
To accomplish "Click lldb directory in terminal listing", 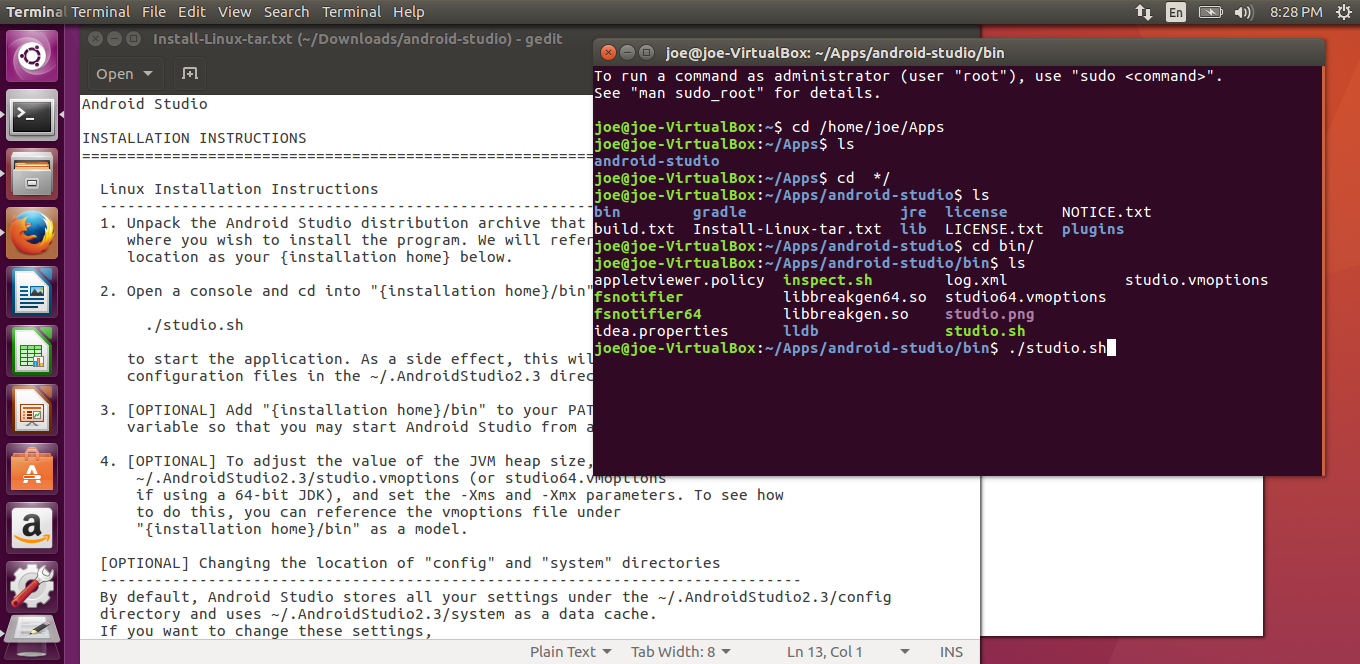I will pos(801,331).
